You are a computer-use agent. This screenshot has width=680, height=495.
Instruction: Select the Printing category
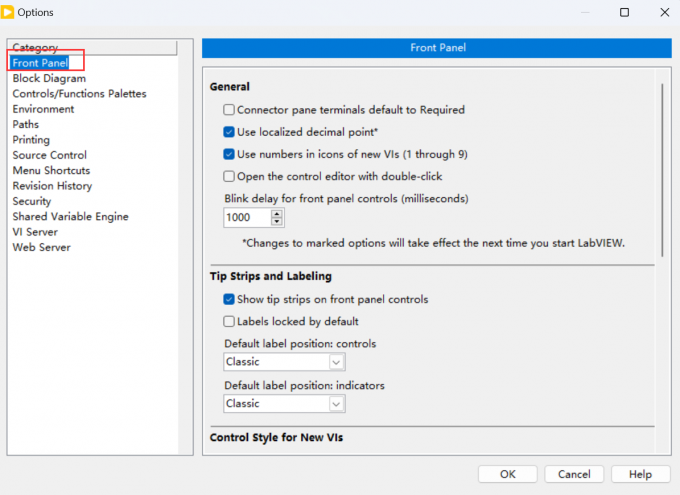tap(31, 140)
